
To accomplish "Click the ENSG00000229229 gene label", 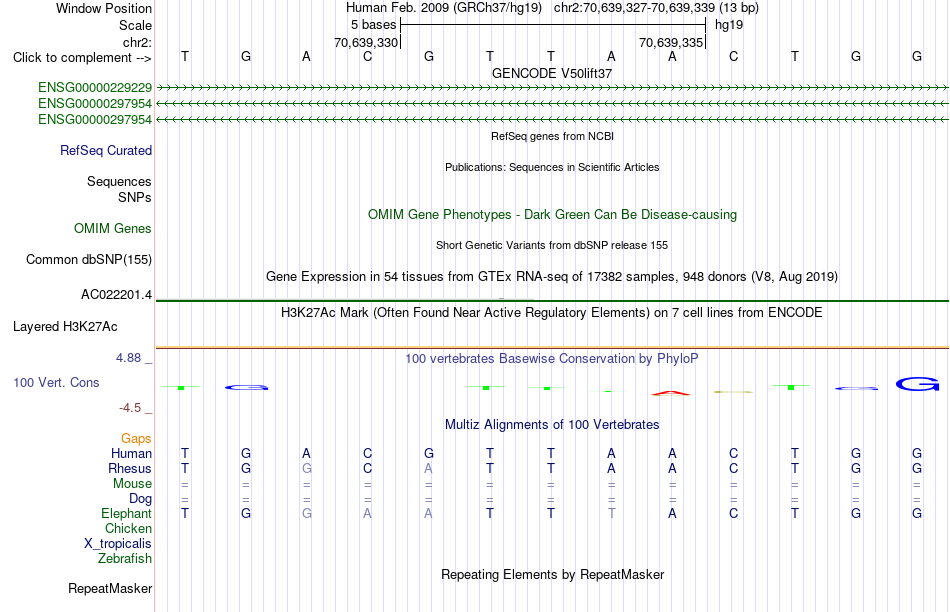I will [95, 87].
